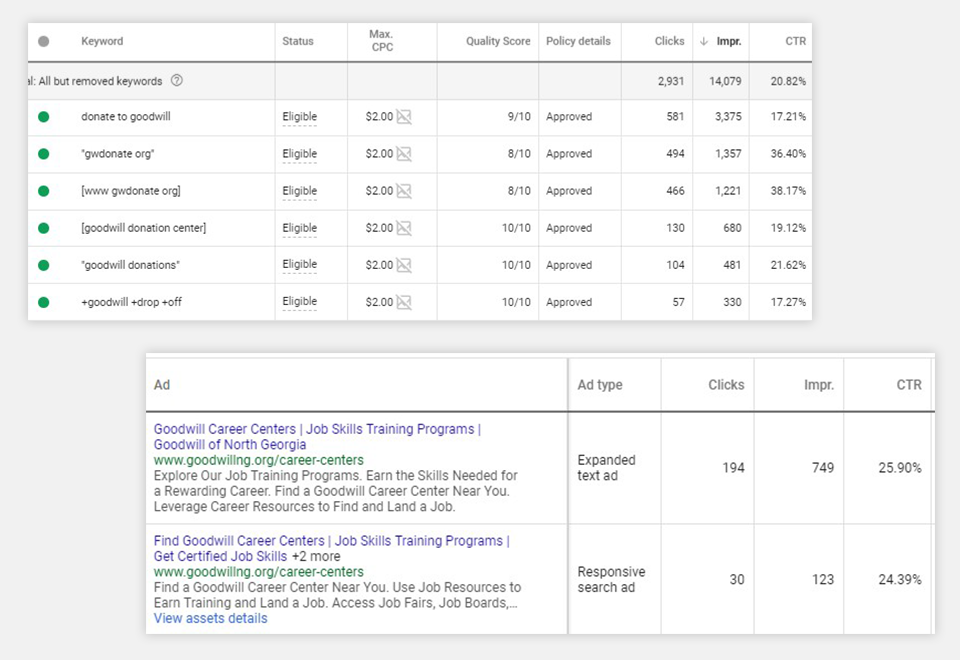Click the 581 clicks cell
Viewport: 960px width, 660px height.
tap(675, 116)
